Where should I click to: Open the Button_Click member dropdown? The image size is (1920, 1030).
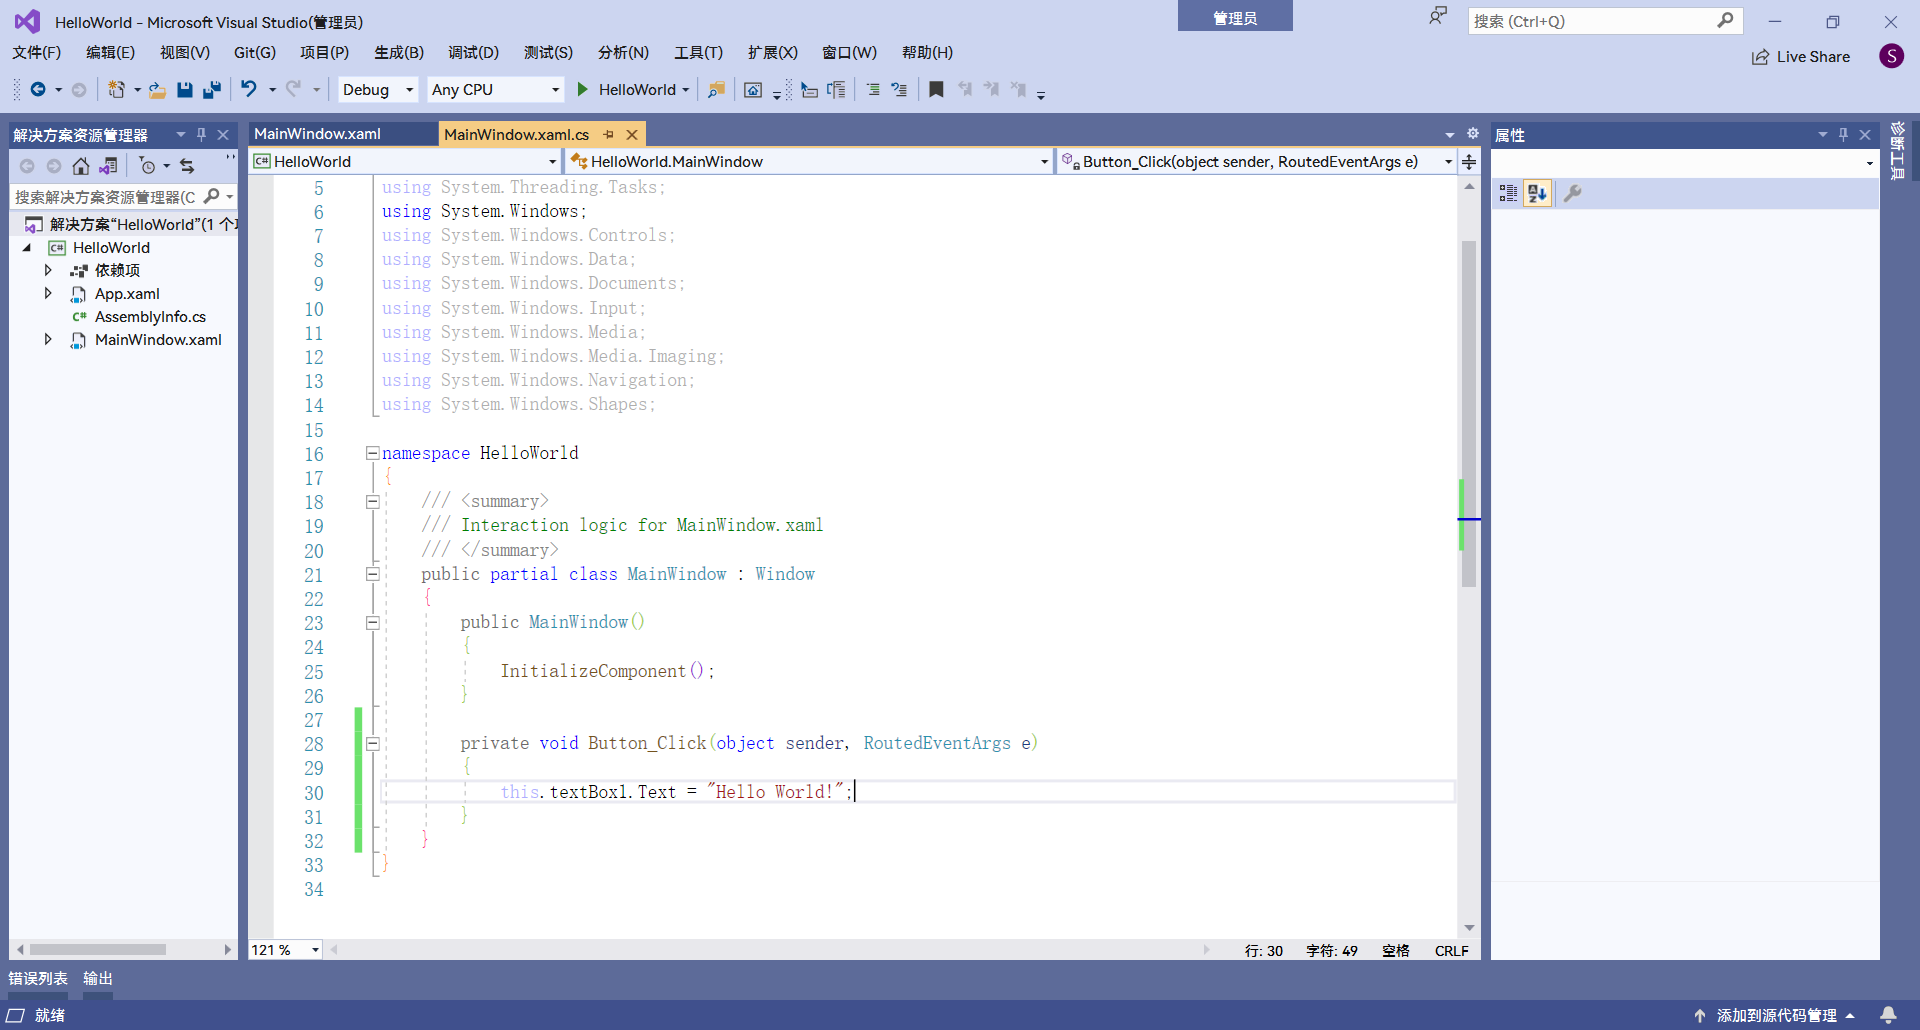click(x=1448, y=161)
